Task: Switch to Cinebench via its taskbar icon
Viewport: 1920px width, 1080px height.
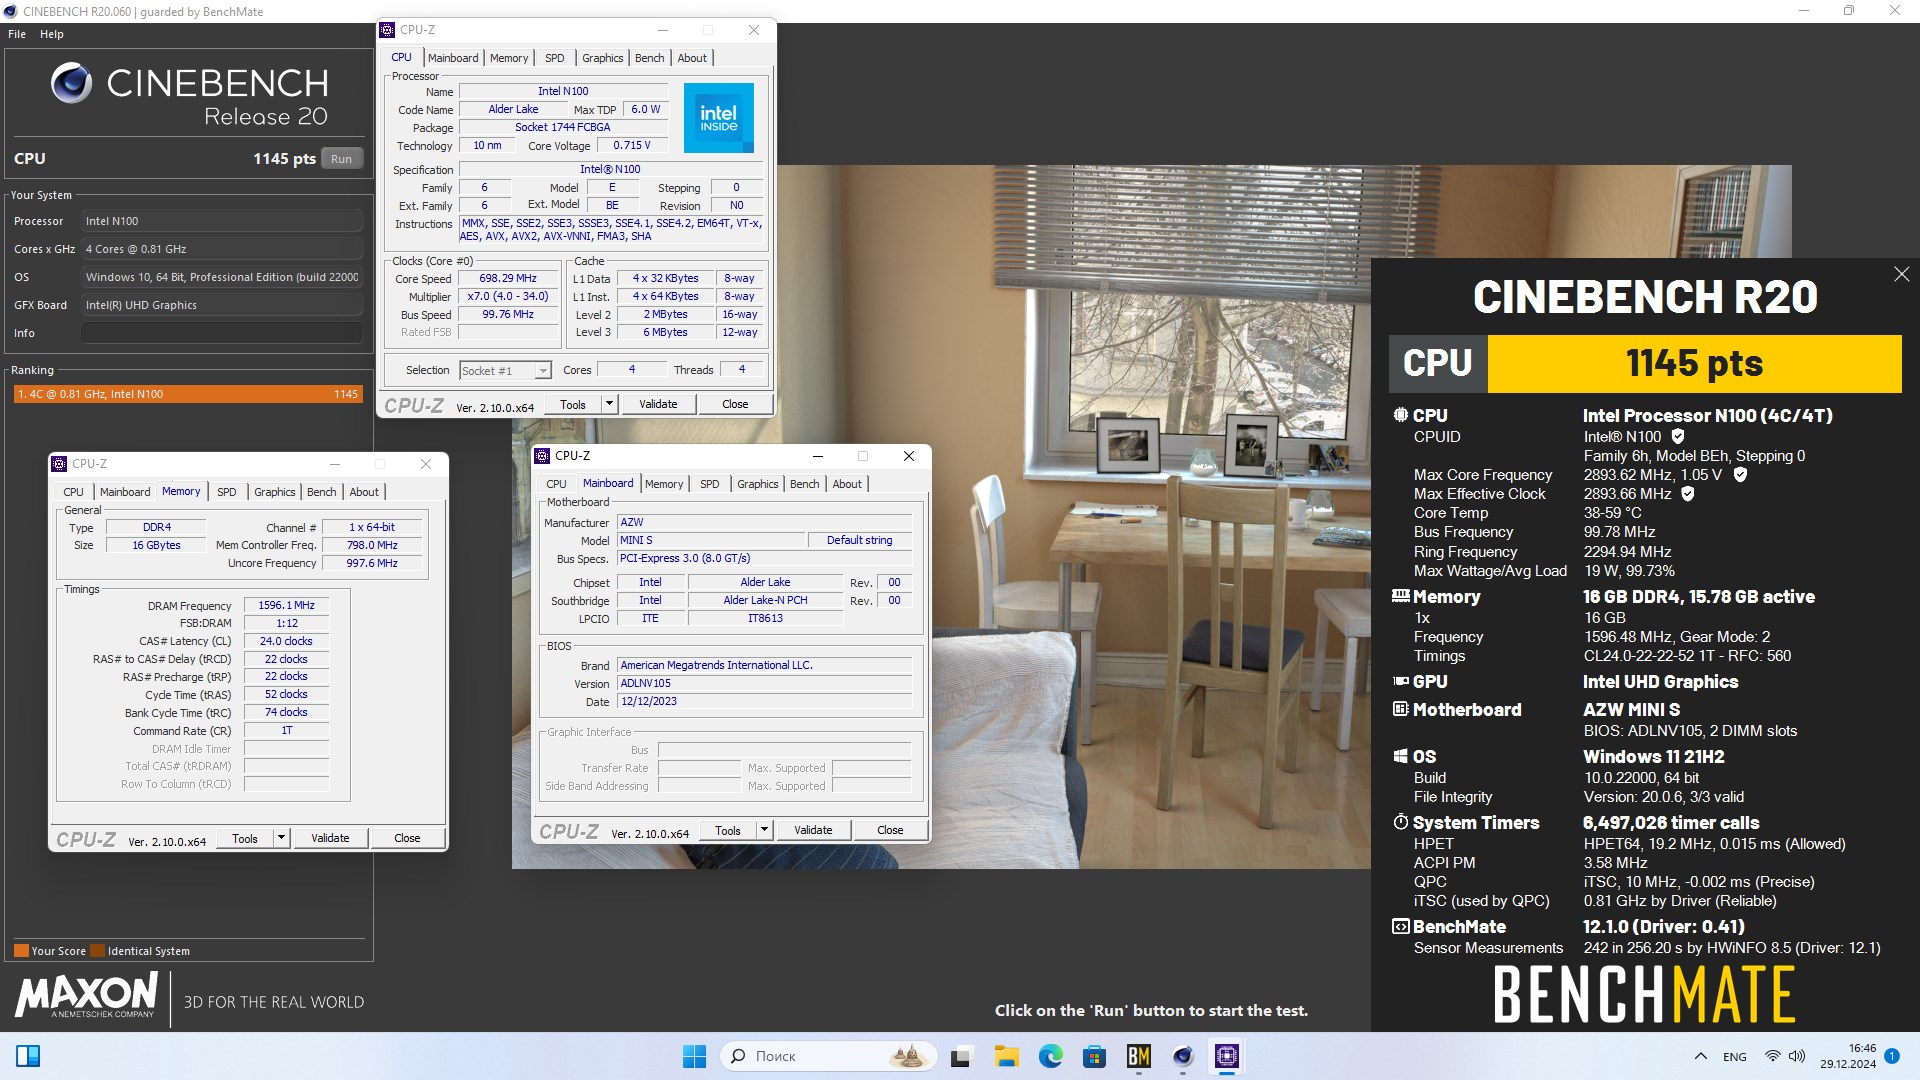Action: [1183, 1056]
